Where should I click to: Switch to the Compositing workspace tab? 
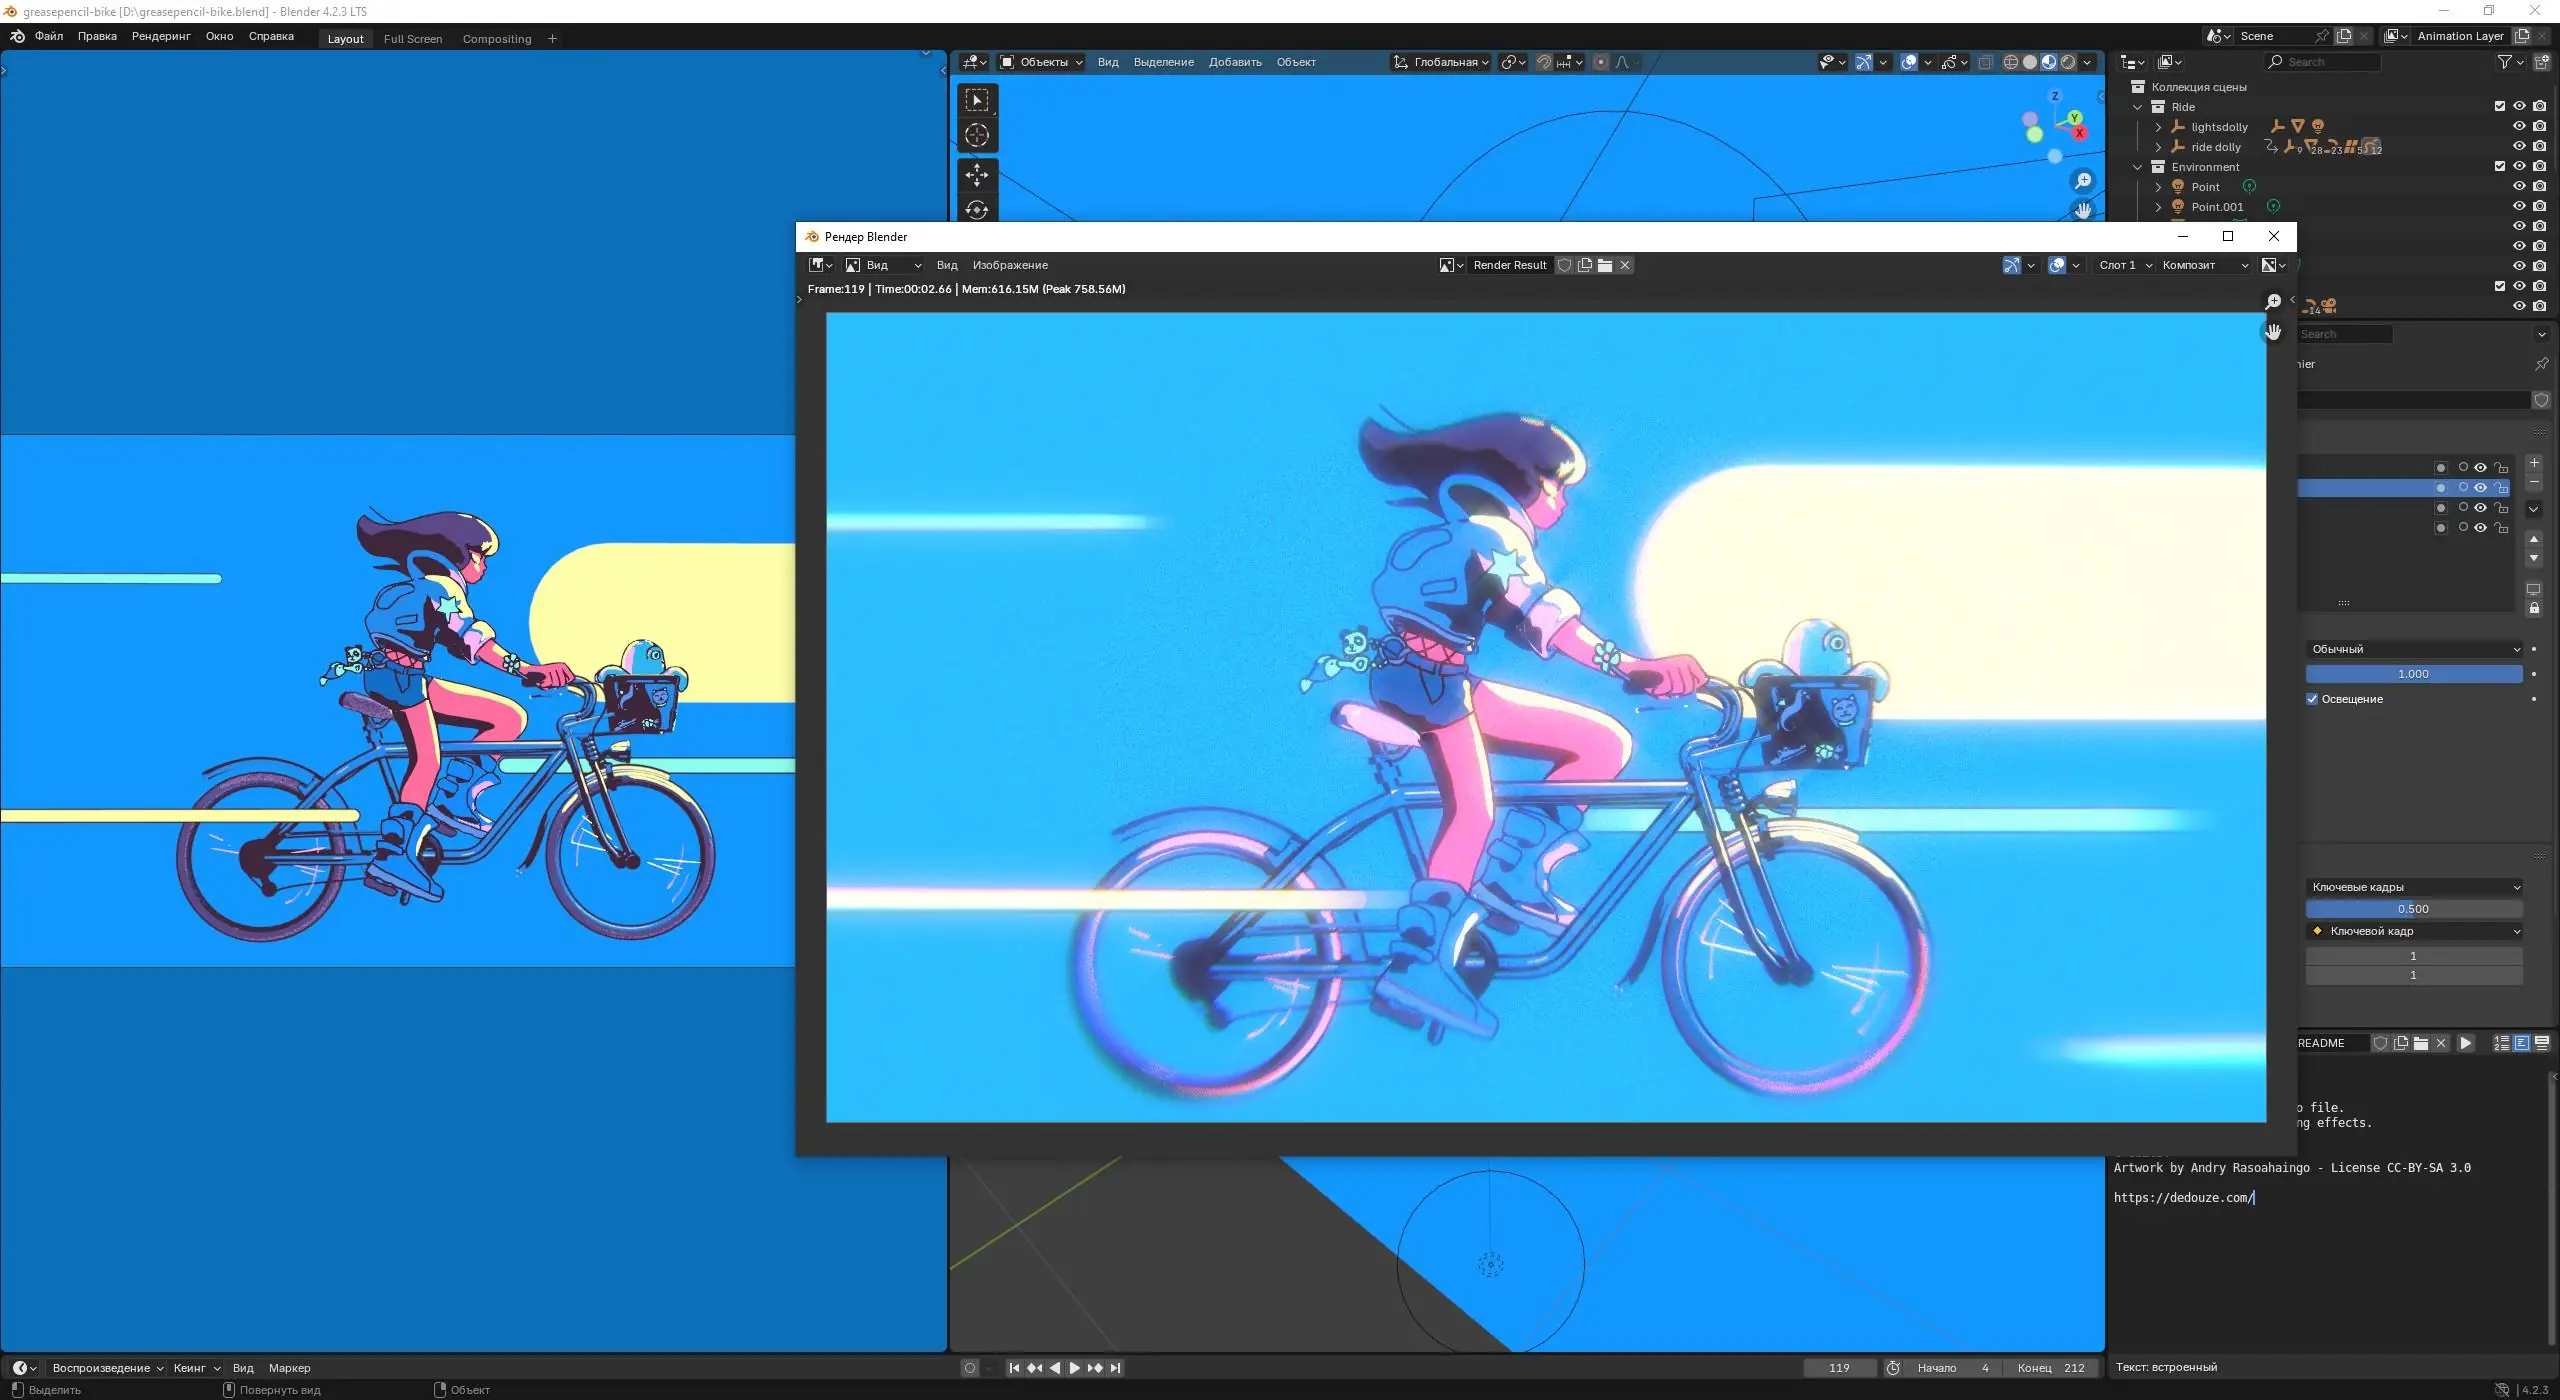496,39
